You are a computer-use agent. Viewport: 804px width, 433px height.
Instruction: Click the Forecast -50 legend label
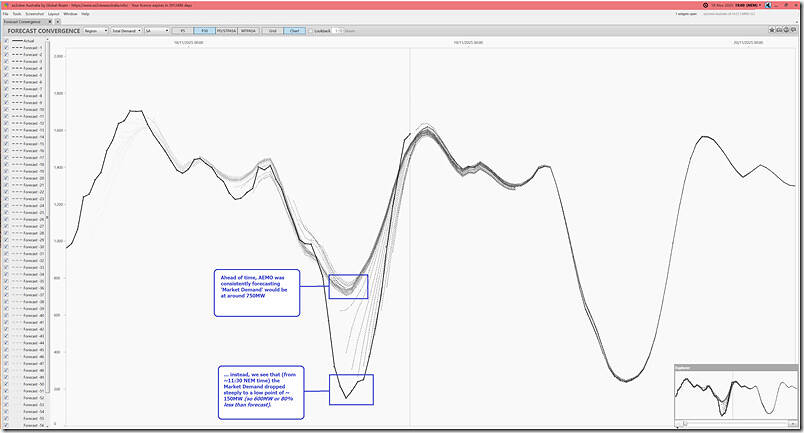[x=34, y=384]
